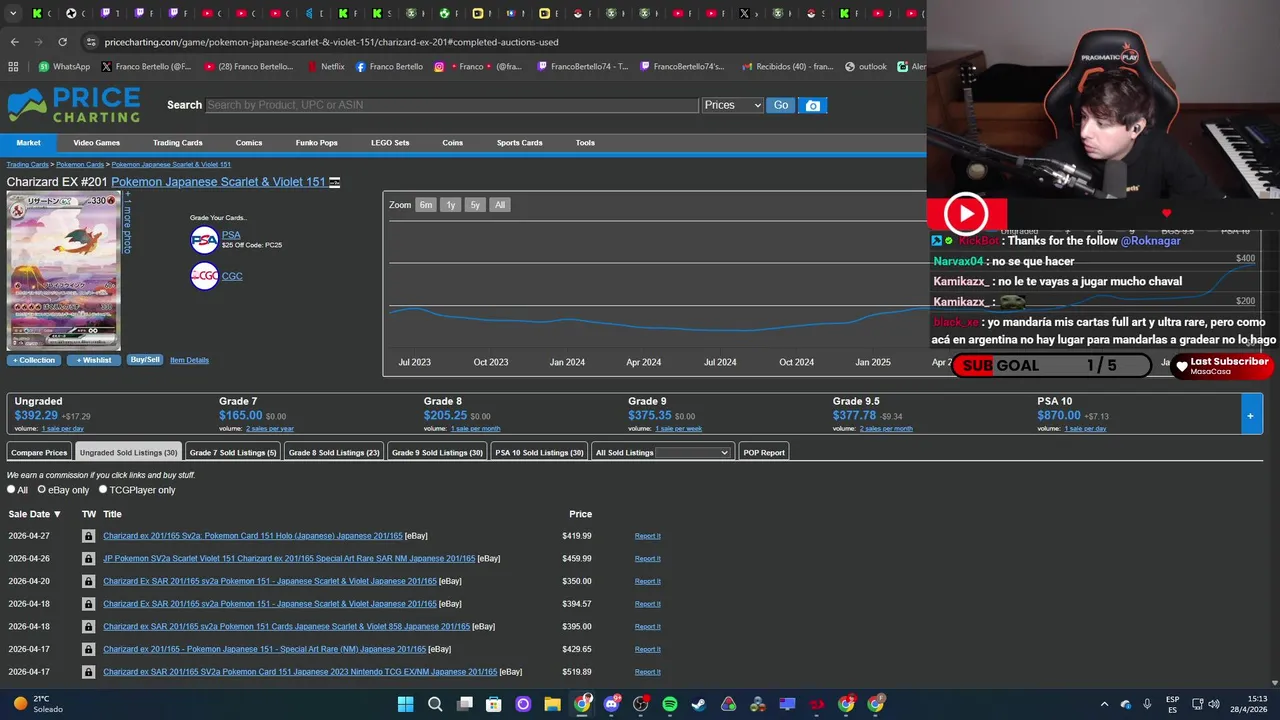Set chart zoom to All

500,205
